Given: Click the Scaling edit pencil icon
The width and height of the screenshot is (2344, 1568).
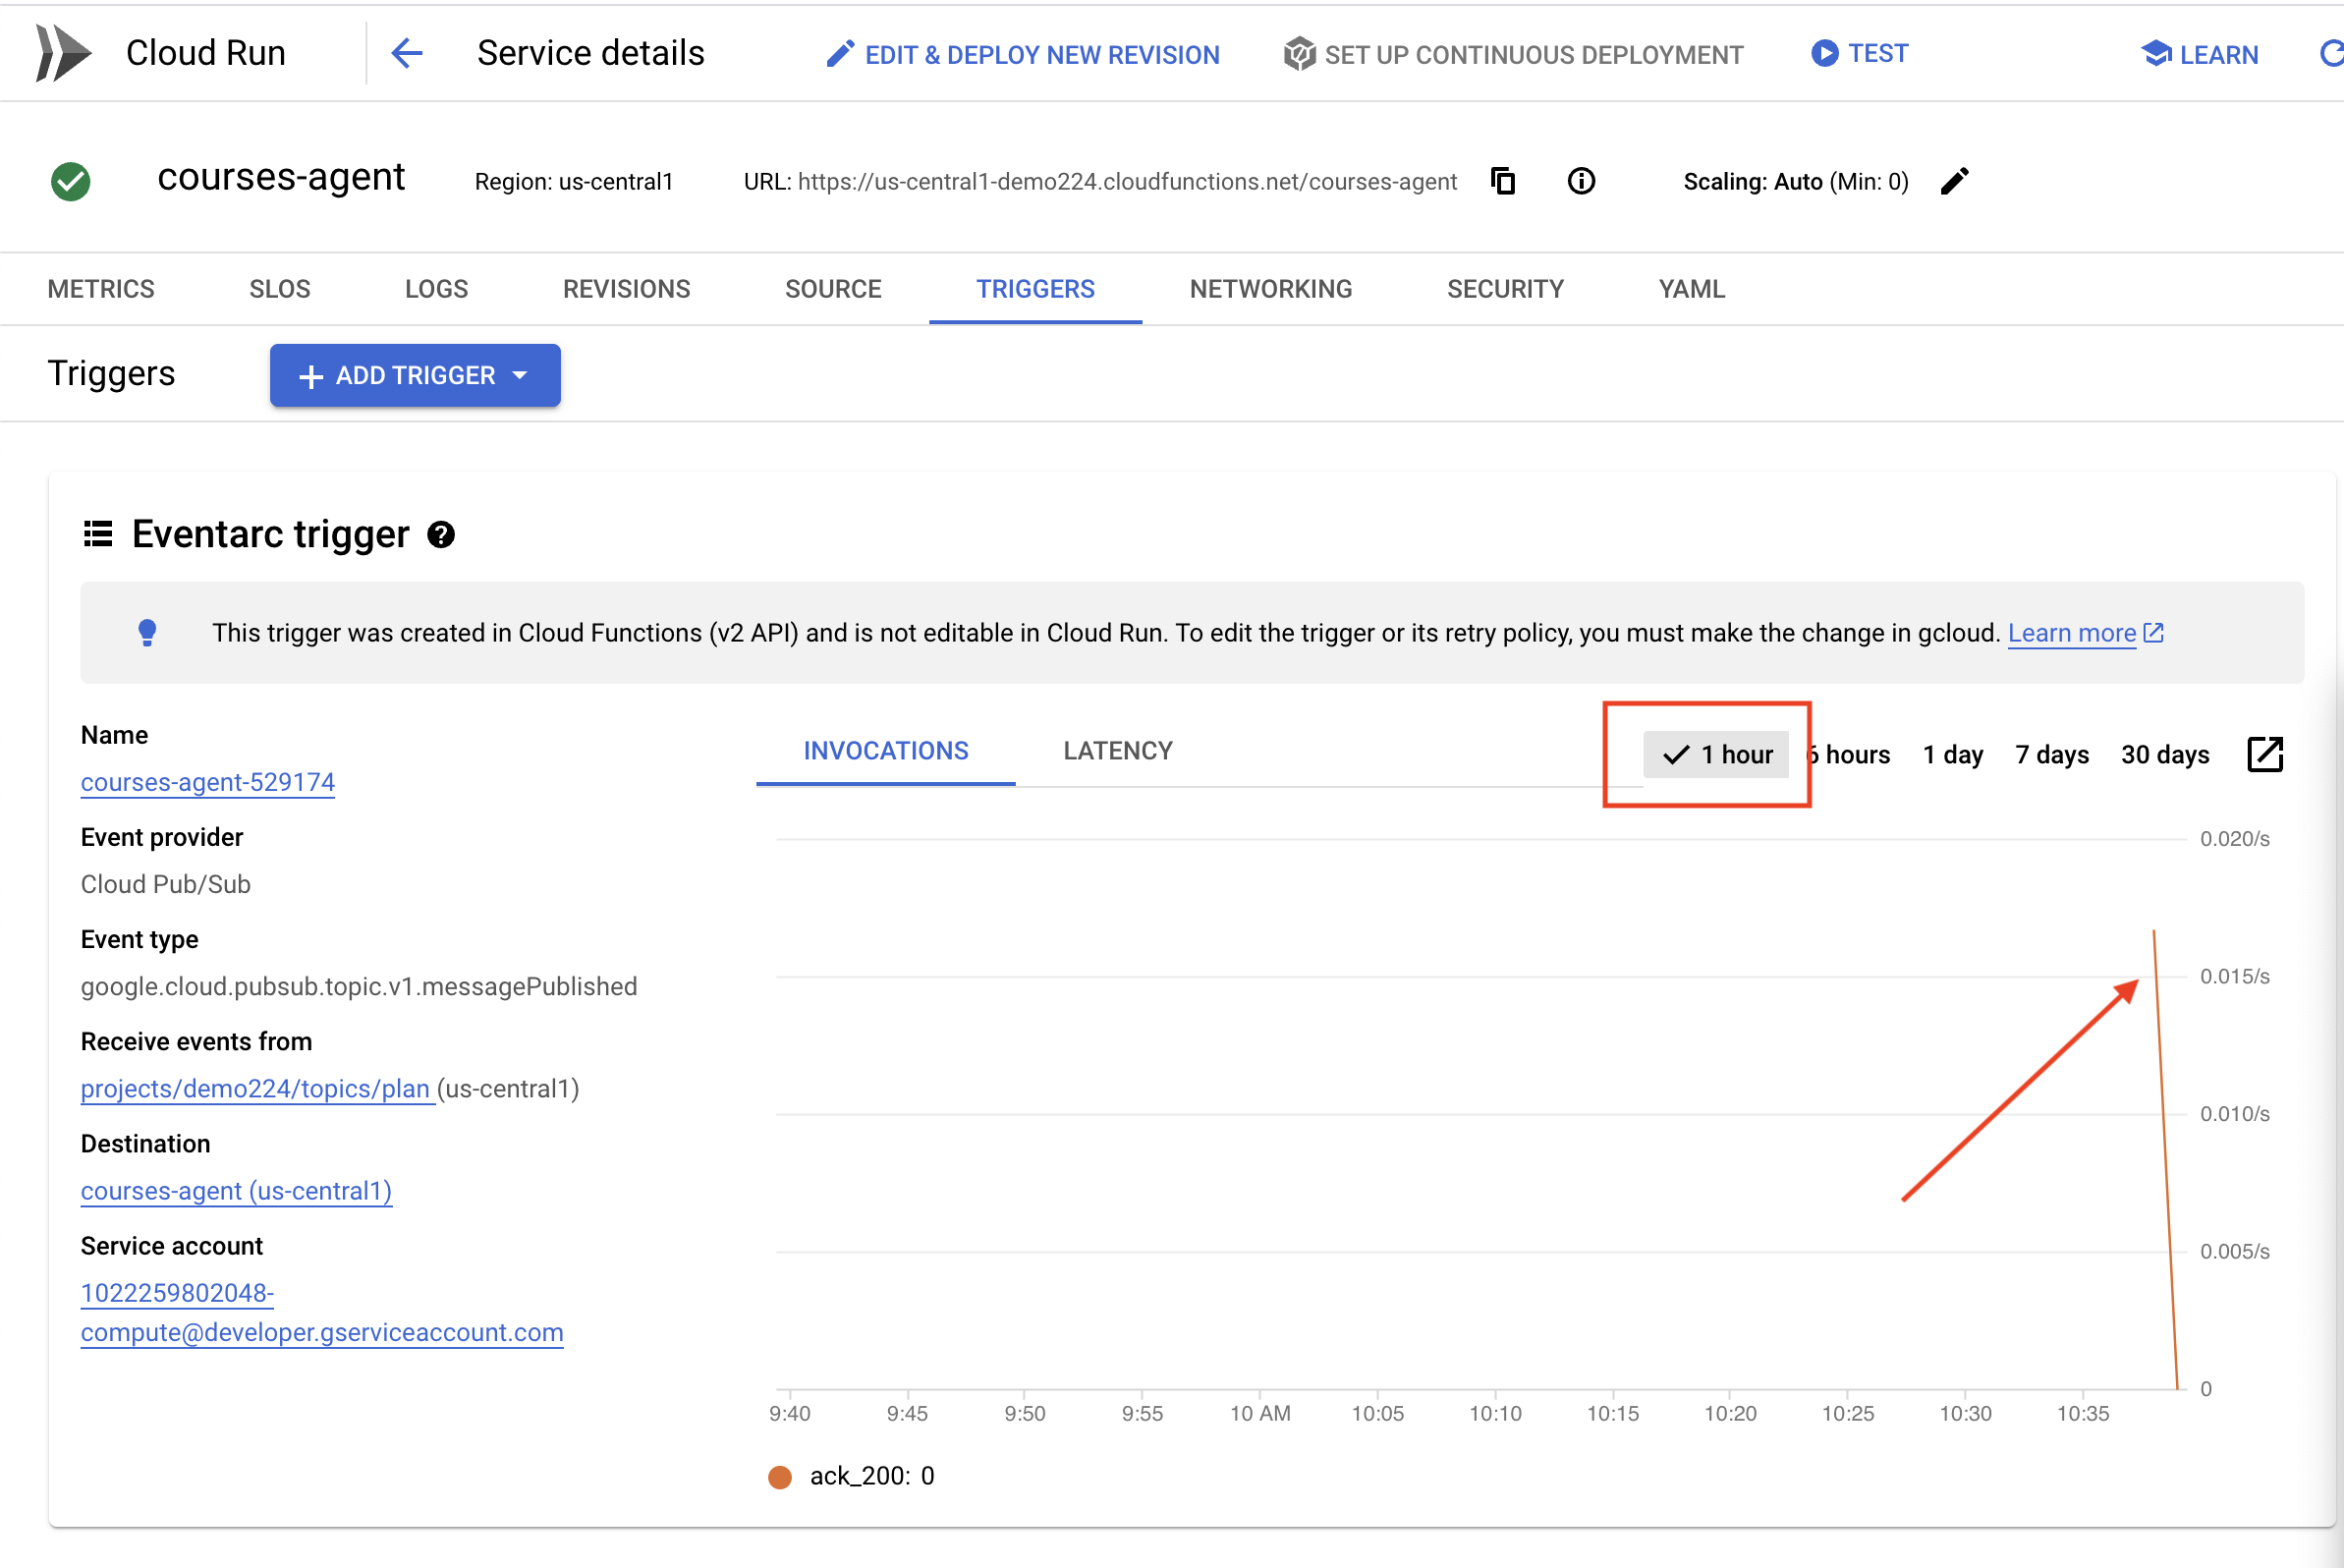Looking at the screenshot, I should pos(1956,182).
